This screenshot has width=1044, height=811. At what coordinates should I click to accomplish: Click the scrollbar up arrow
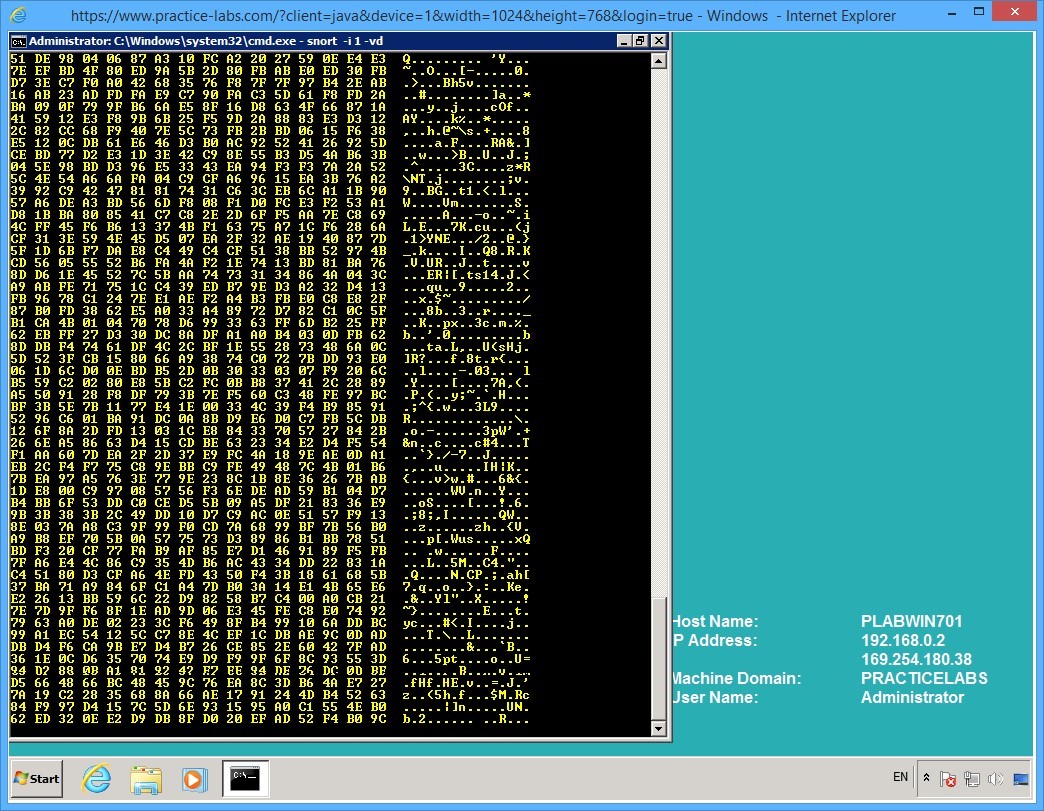[659, 60]
